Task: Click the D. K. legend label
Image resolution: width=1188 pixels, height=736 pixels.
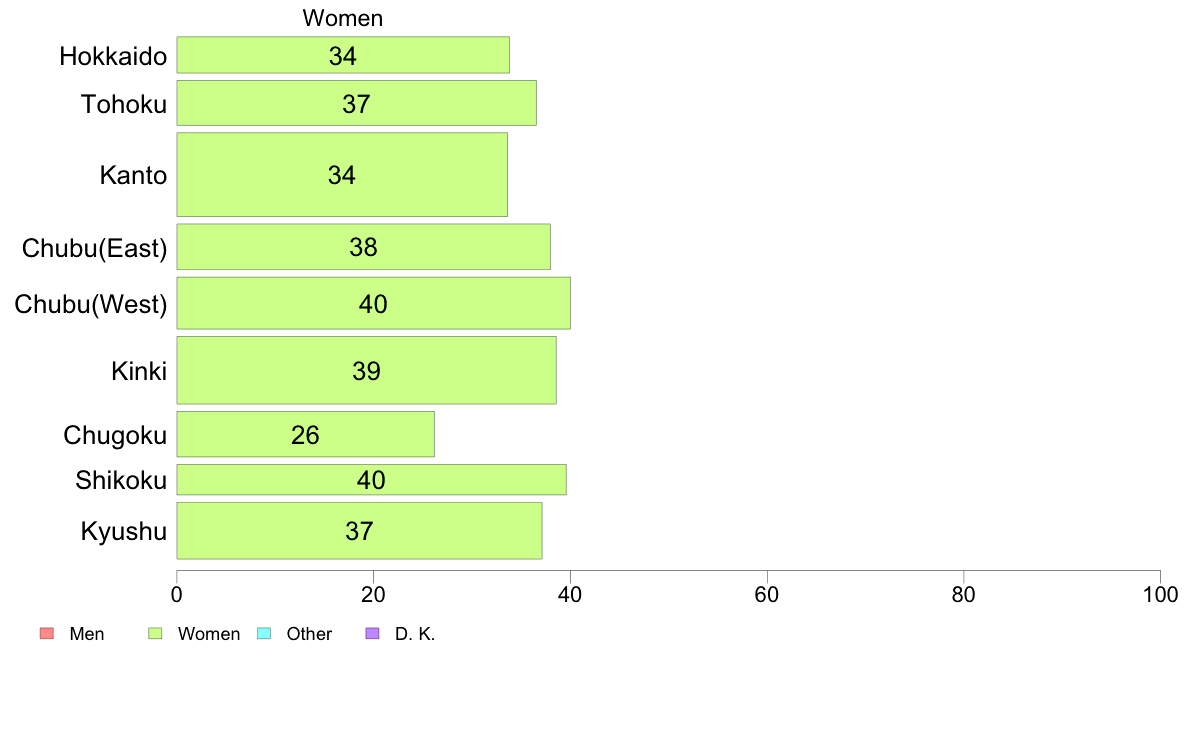Action: point(415,634)
